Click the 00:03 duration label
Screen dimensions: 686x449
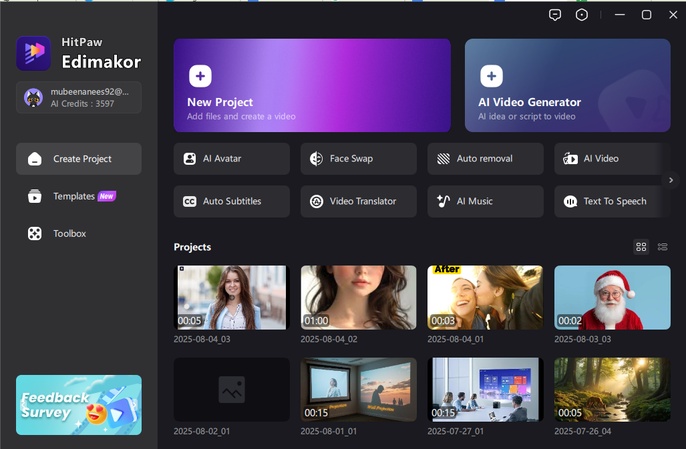(443, 321)
